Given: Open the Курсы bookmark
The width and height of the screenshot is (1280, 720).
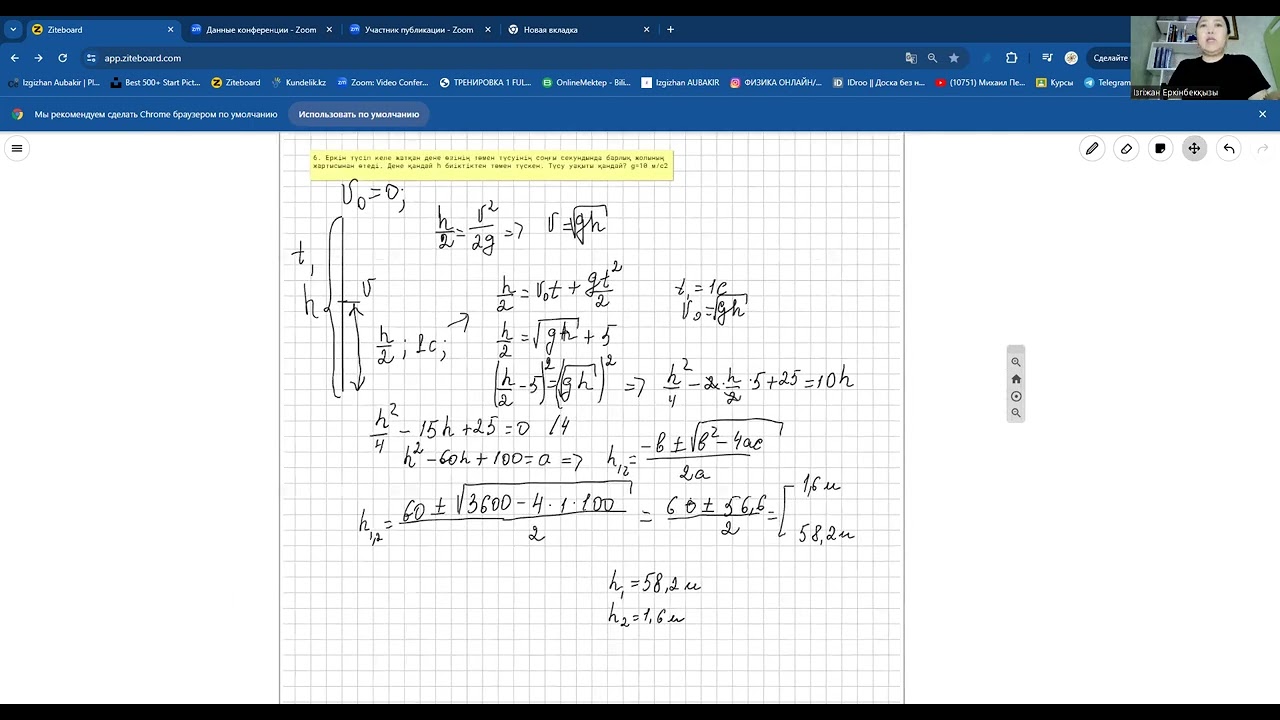Looking at the screenshot, I should [x=1055, y=83].
